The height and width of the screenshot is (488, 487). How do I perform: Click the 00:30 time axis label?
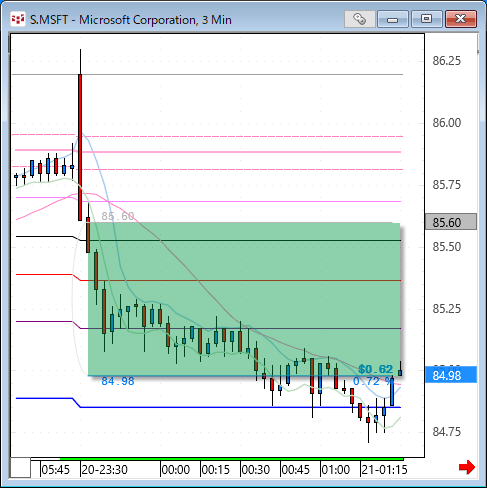click(x=256, y=470)
